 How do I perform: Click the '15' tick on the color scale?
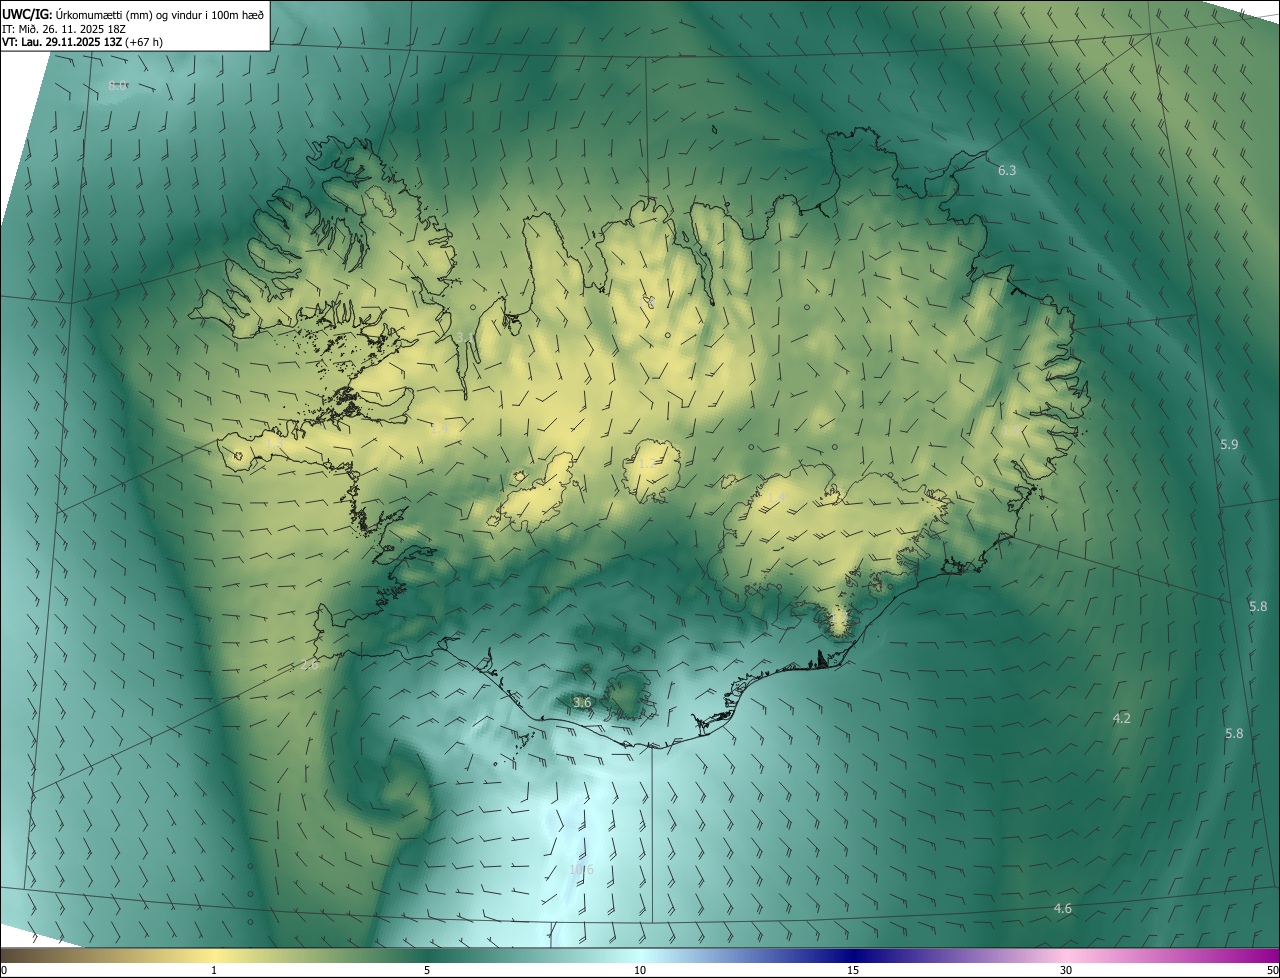click(853, 970)
